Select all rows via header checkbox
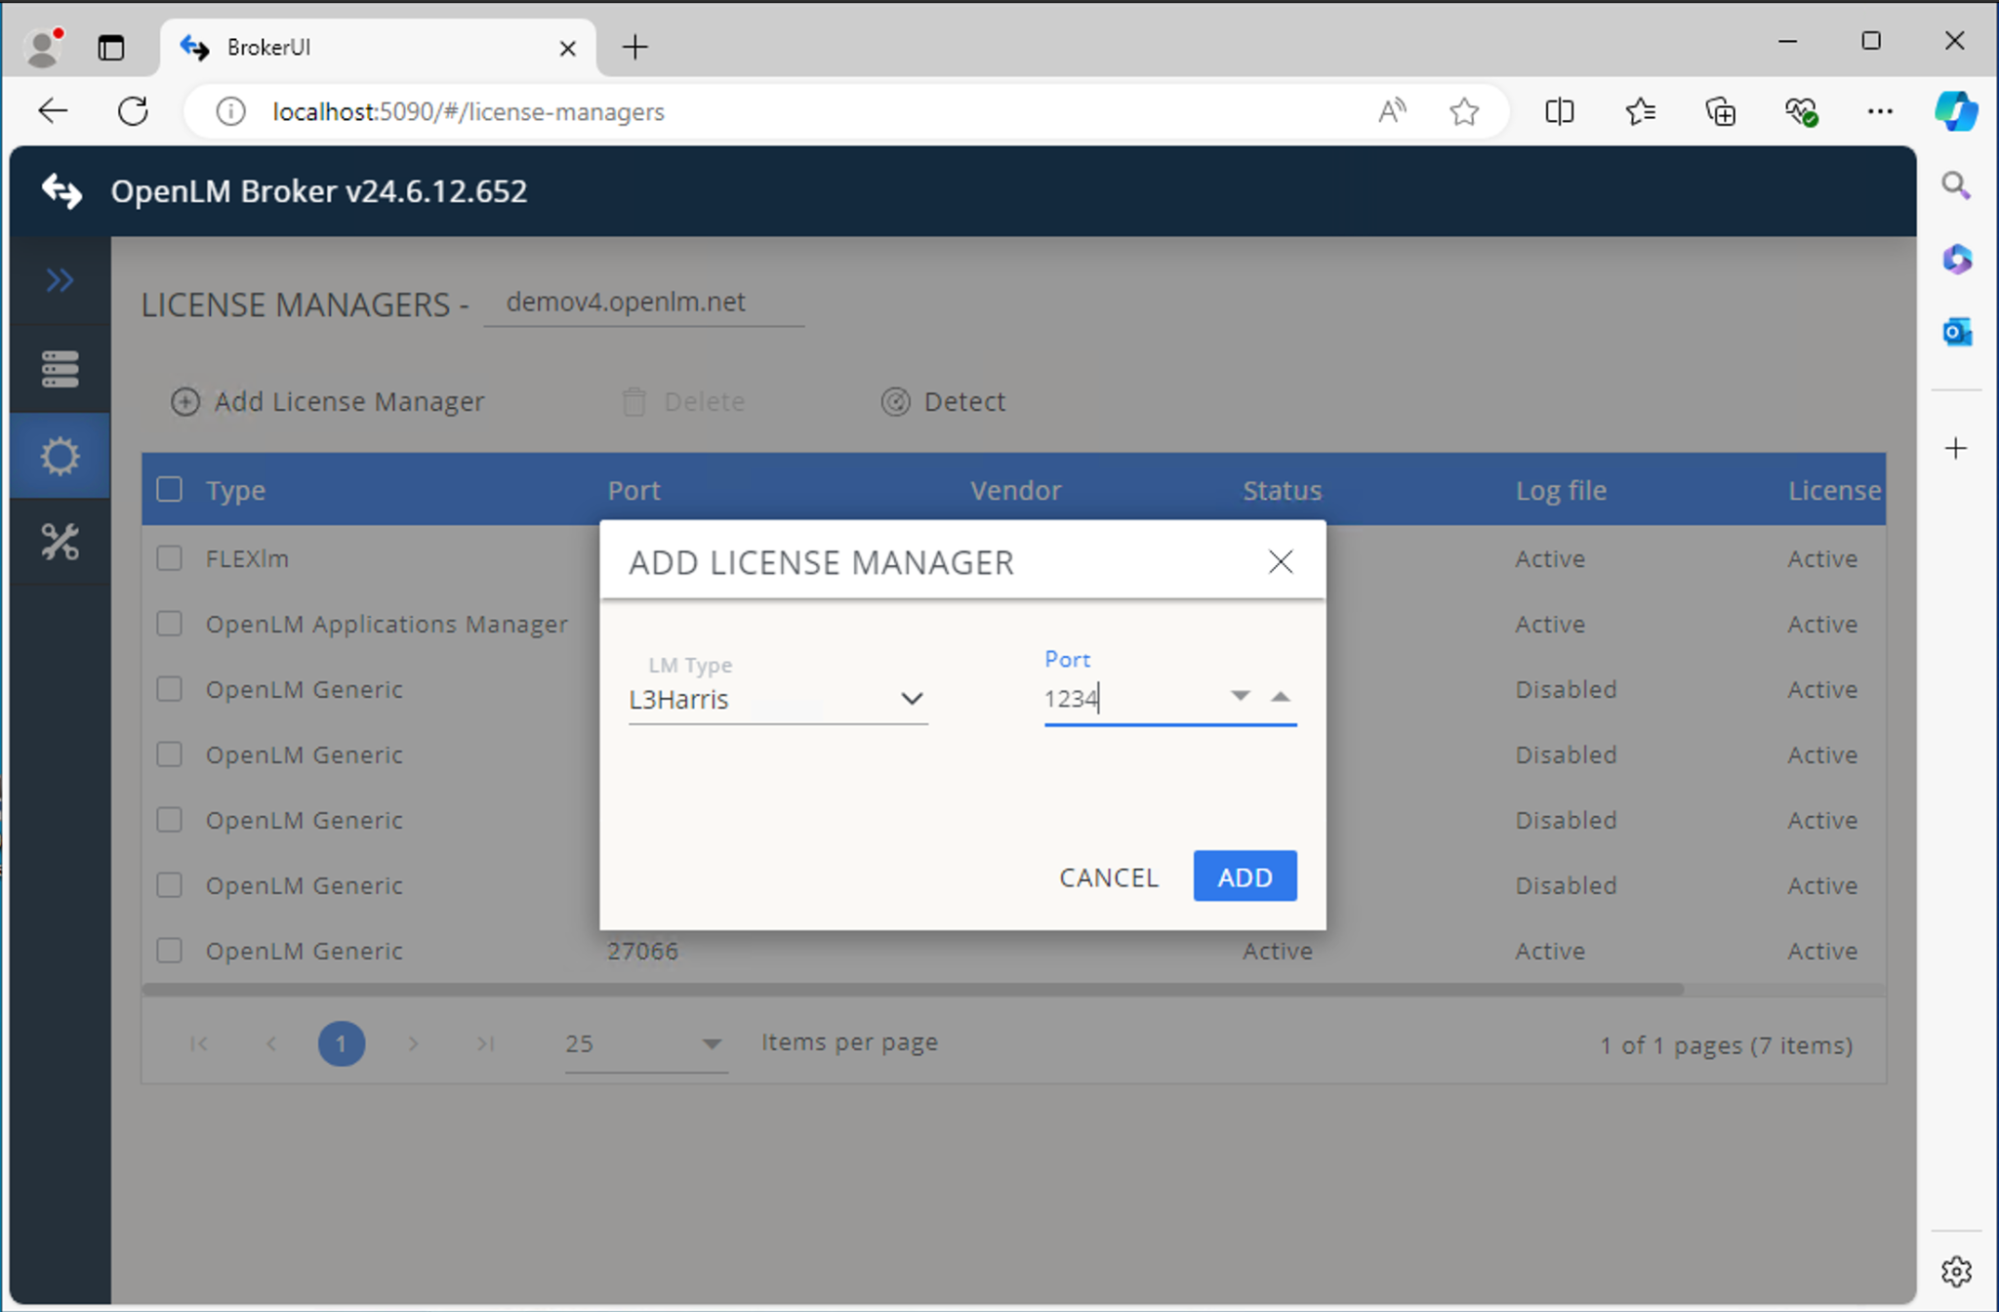This screenshot has width=1999, height=1312. [169, 489]
